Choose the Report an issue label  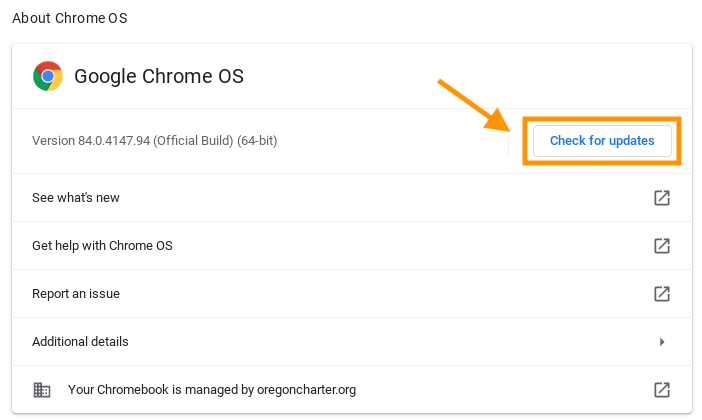[x=76, y=294]
